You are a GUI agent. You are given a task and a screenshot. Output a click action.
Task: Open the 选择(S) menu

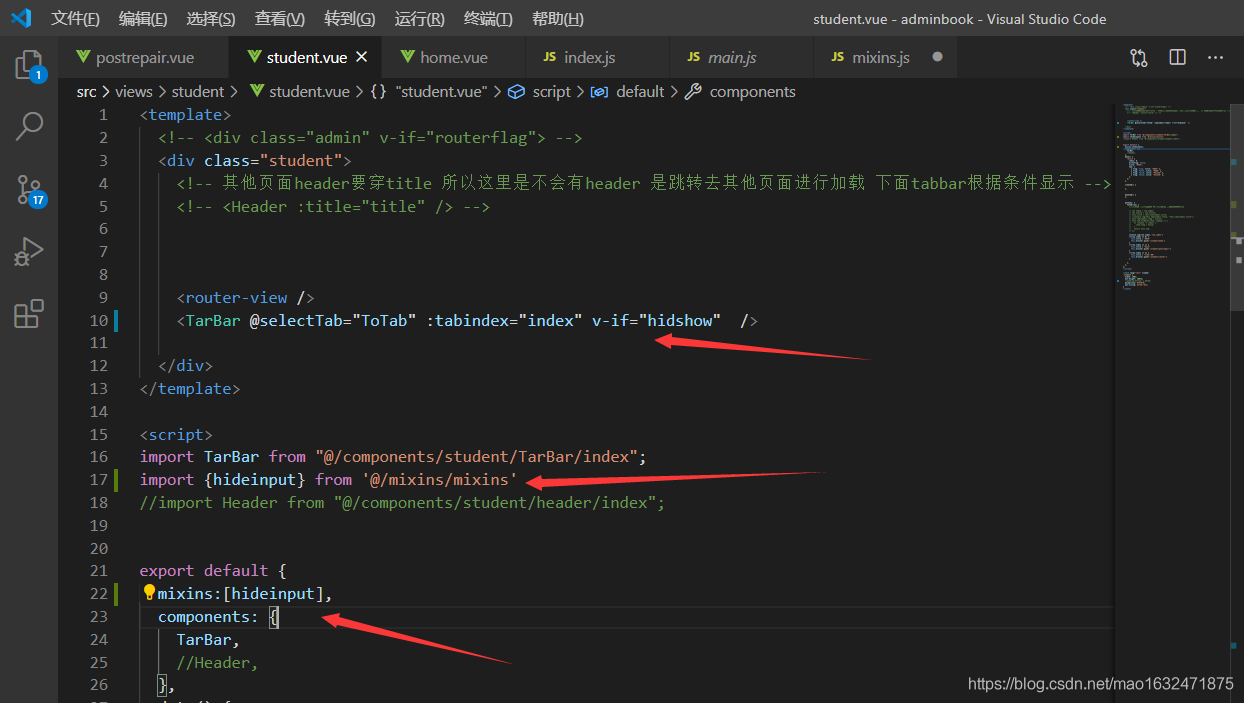click(x=211, y=19)
